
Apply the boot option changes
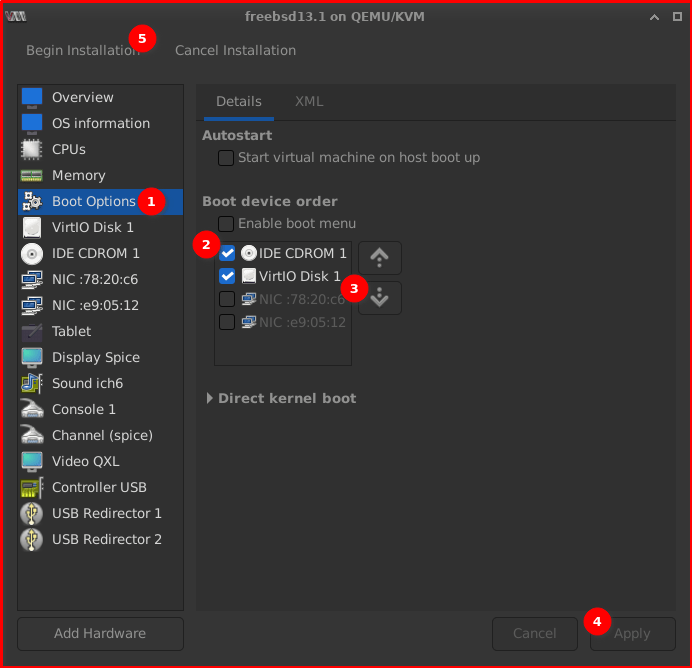point(633,634)
